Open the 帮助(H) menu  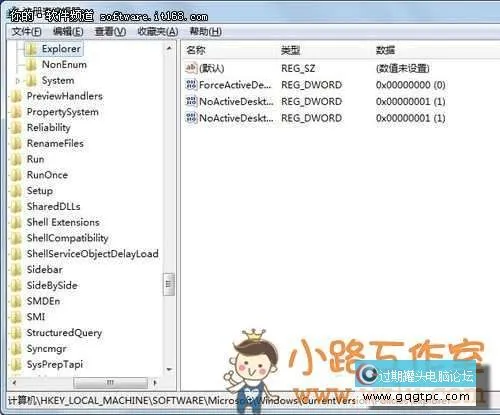tap(205, 32)
